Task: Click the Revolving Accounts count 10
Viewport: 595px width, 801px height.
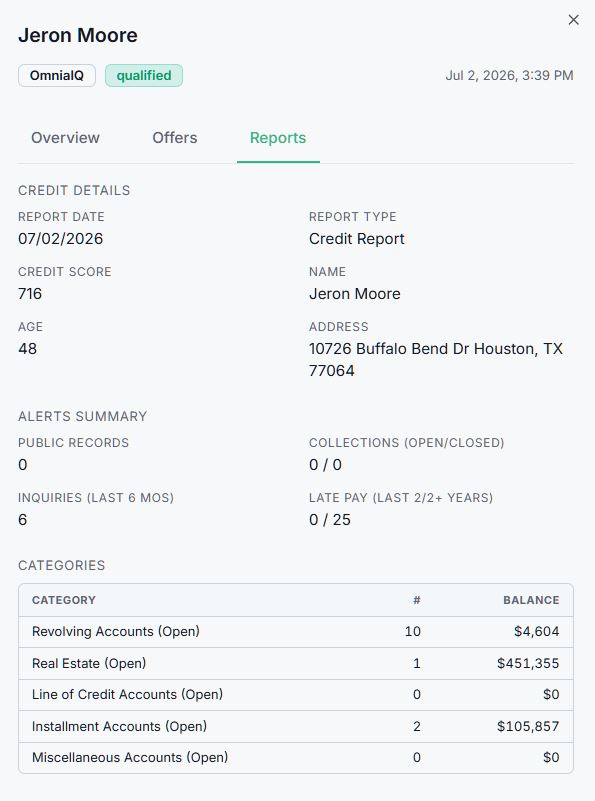Action: (x=413, y=631)
